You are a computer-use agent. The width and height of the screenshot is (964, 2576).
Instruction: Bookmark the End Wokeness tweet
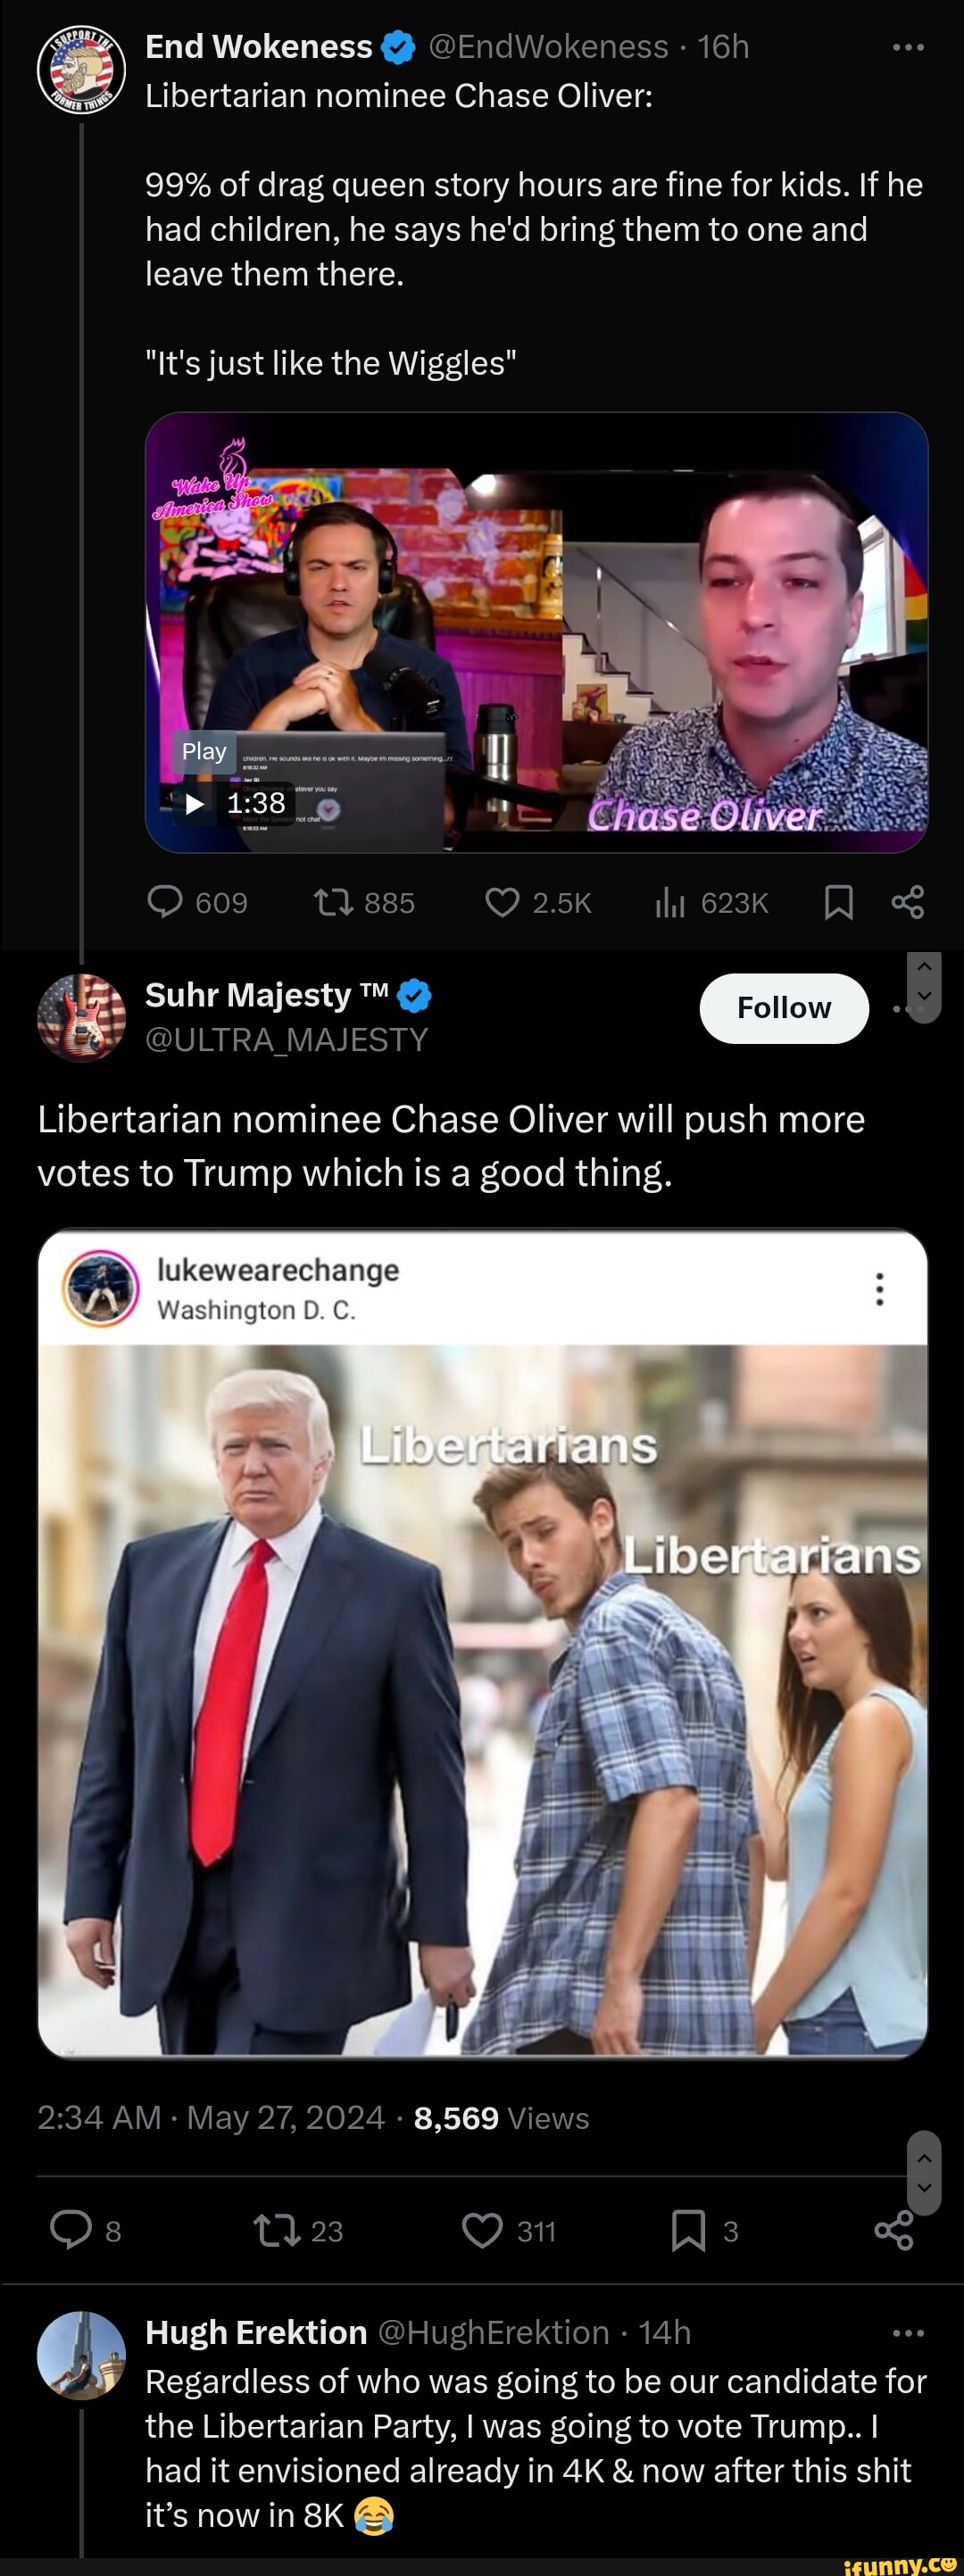838,903
